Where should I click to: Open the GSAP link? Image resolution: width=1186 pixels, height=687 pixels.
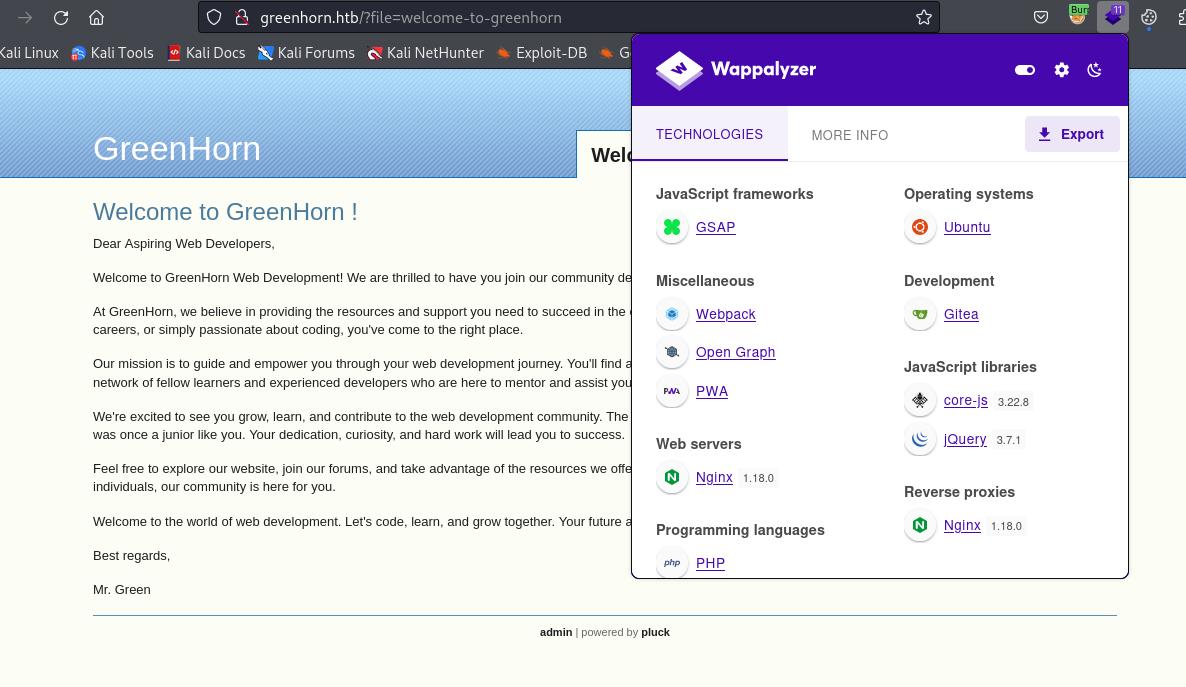click(716, 227)
